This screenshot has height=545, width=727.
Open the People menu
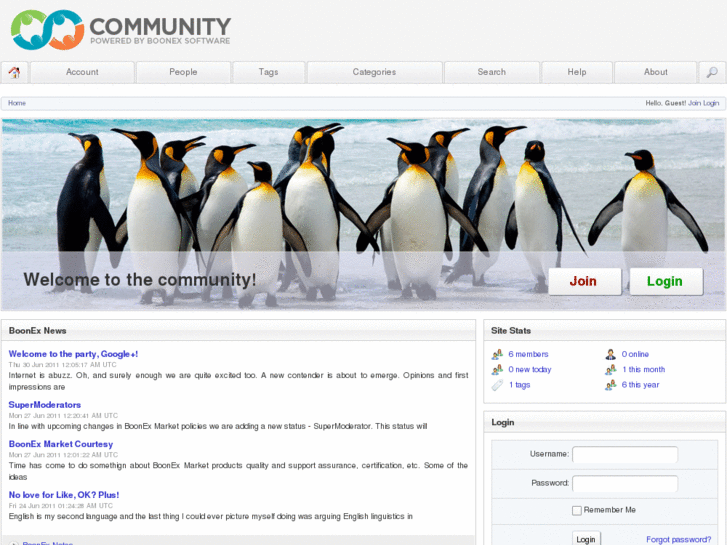pos(183,72)
